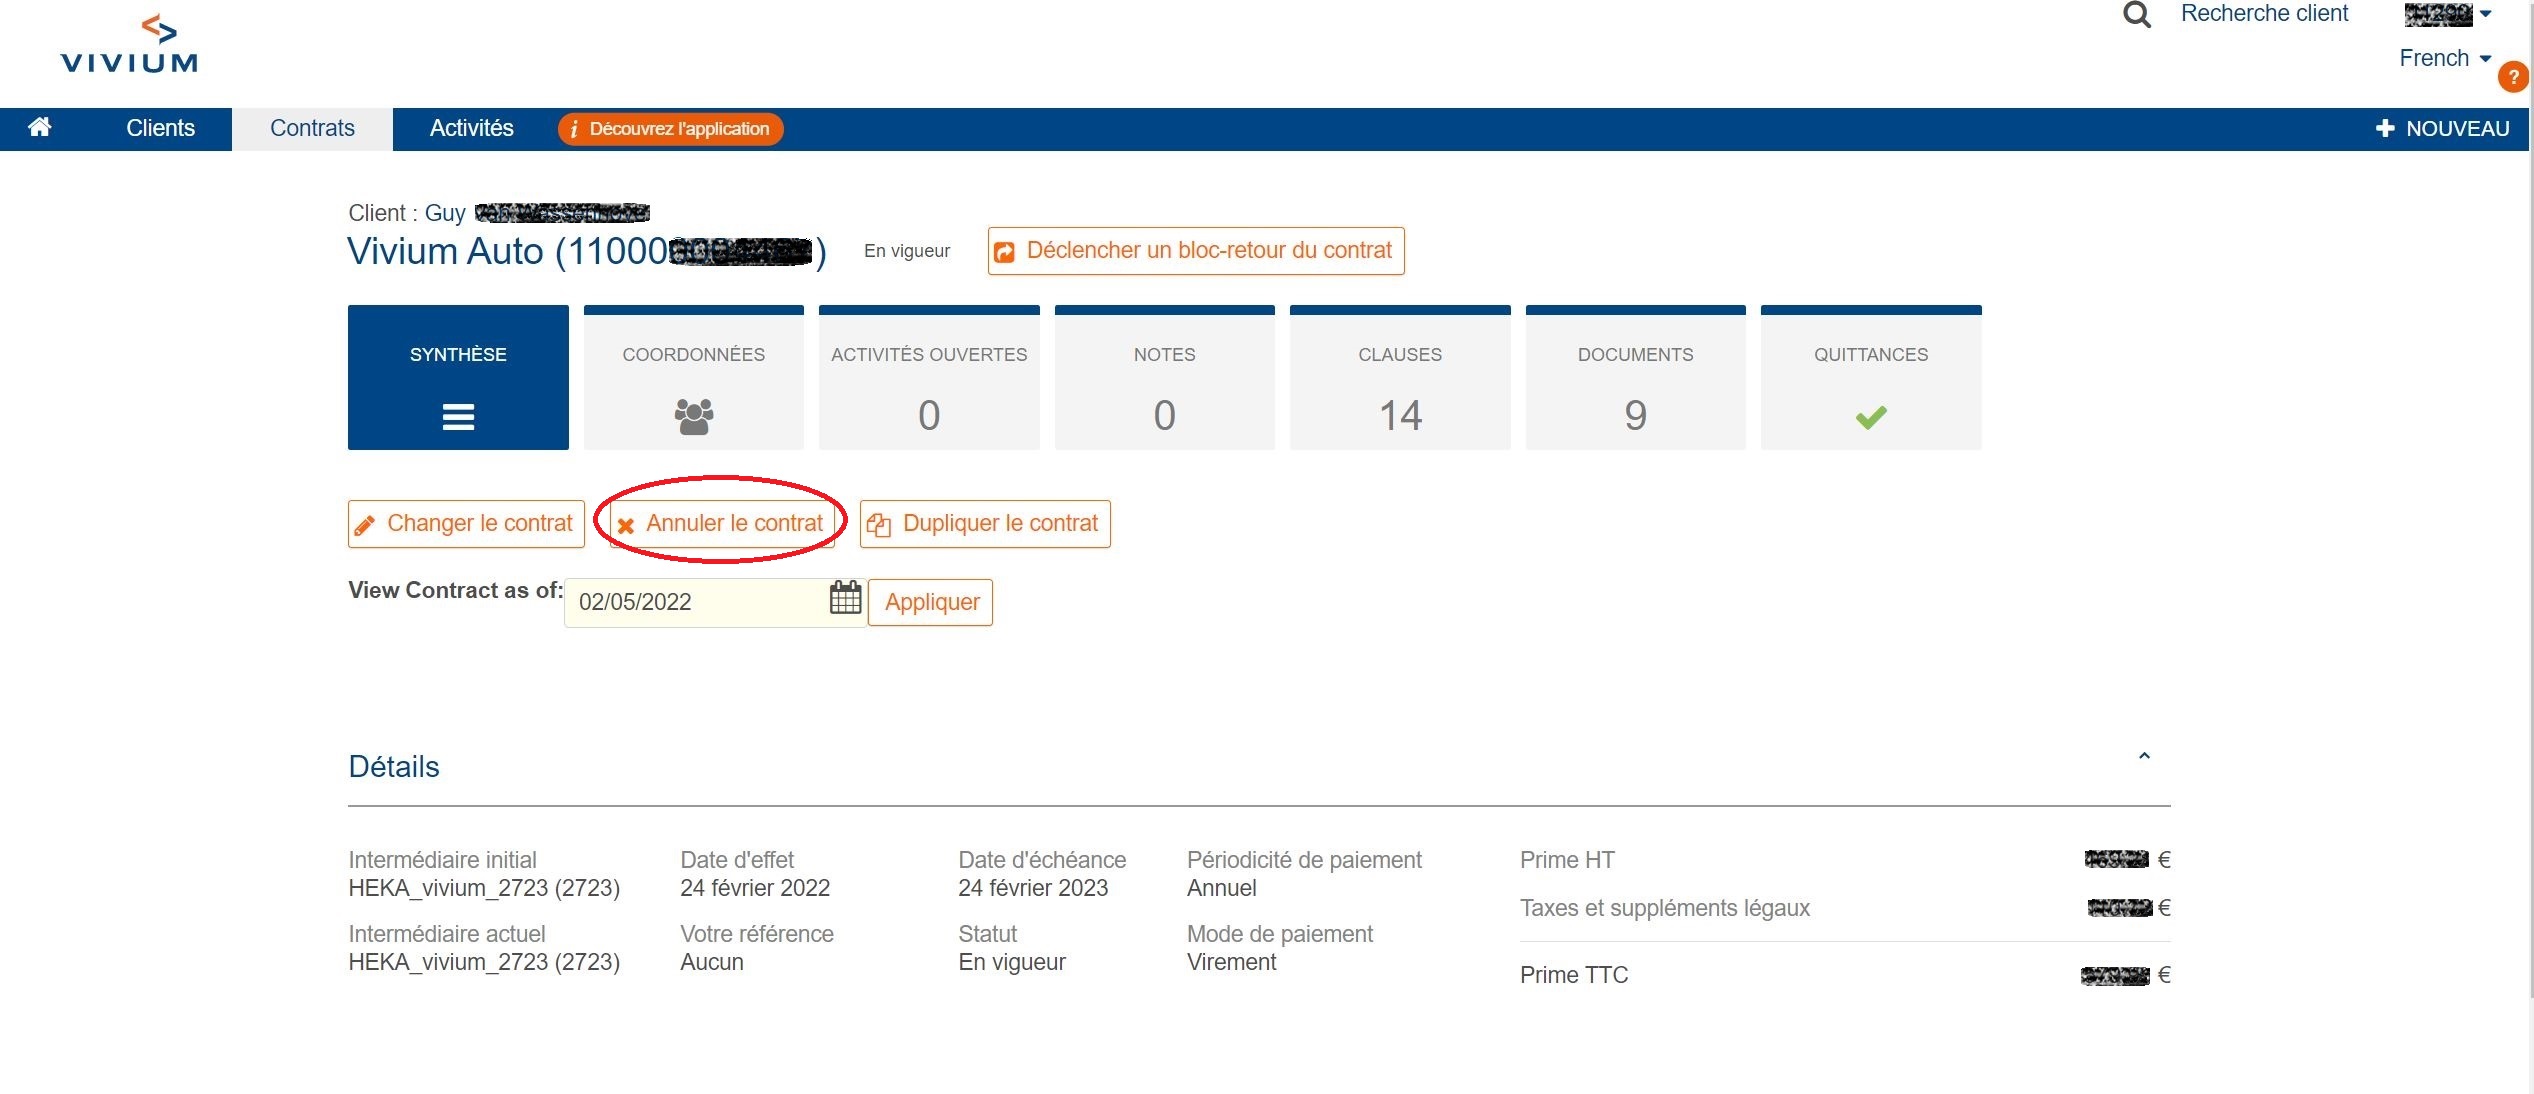
Task: Select the Date d'échéance value 24 février 2023
Action: [1033, 888]
